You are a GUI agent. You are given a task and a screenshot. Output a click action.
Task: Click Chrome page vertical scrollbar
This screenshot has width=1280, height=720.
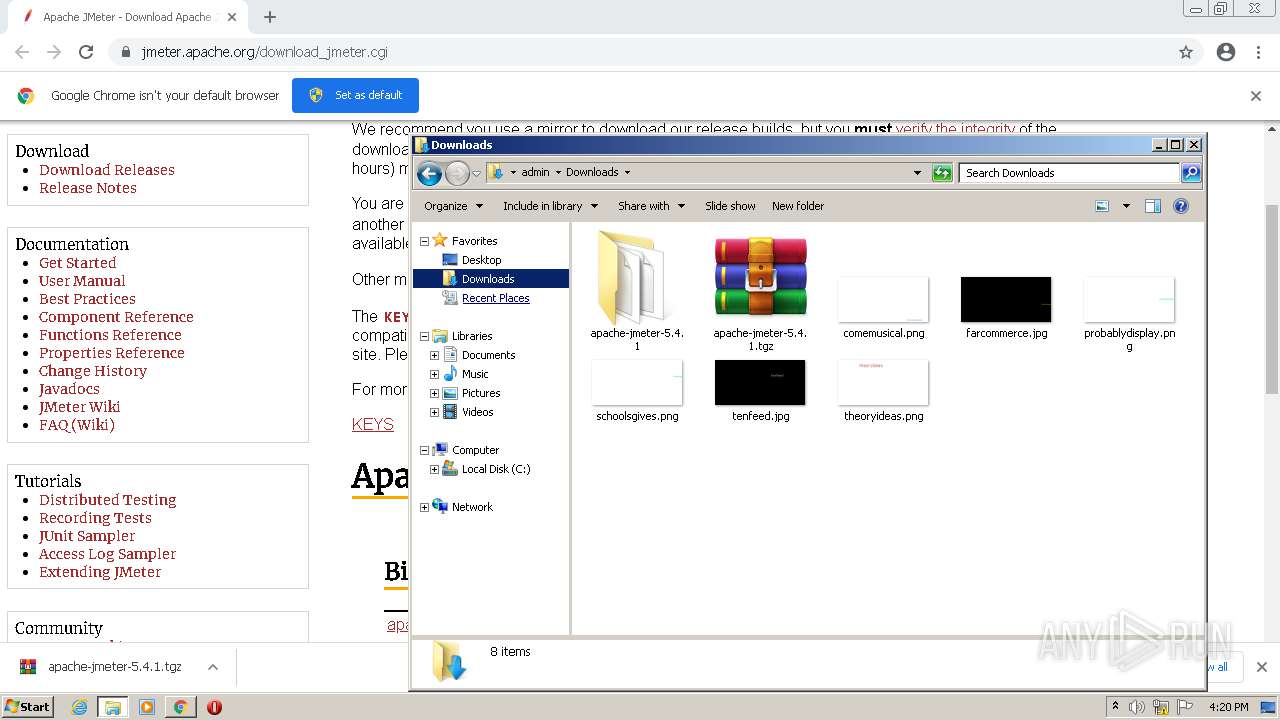point(1272,300)
